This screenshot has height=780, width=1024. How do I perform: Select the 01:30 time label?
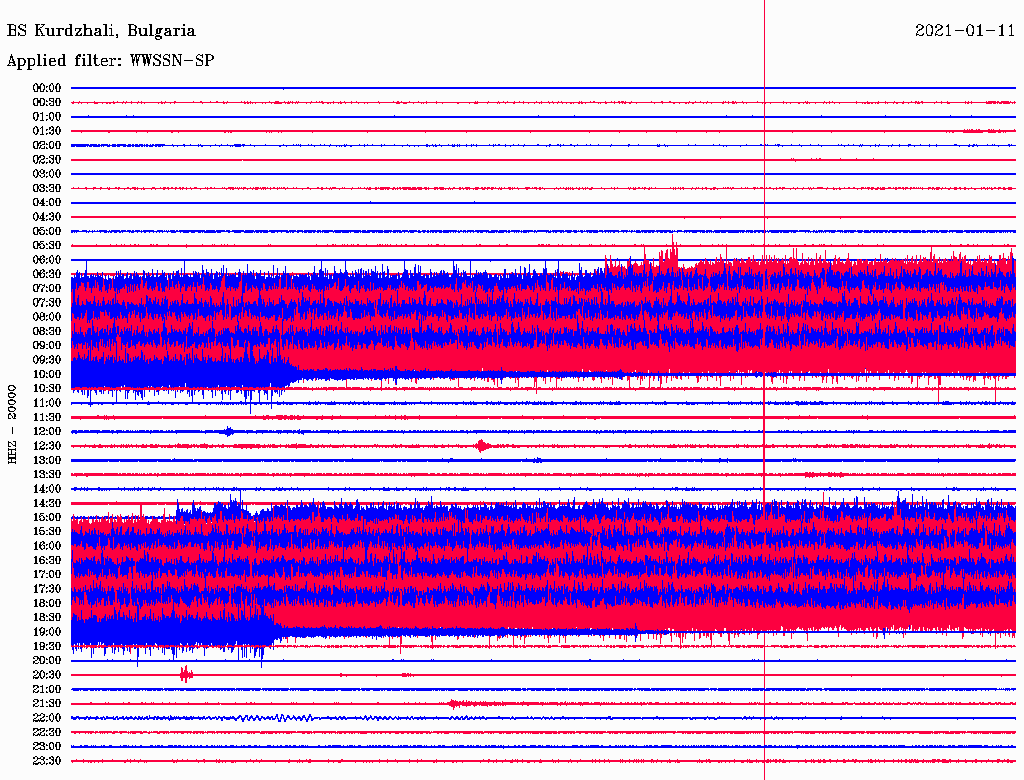47,131
